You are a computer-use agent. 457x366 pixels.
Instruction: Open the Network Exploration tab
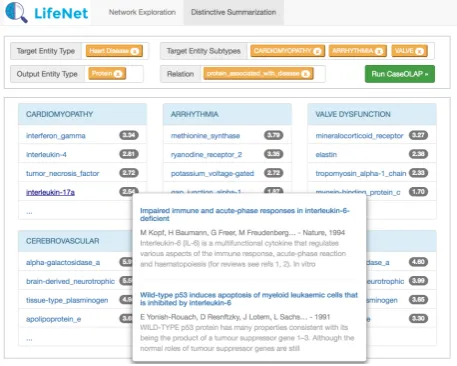(142, 12)
